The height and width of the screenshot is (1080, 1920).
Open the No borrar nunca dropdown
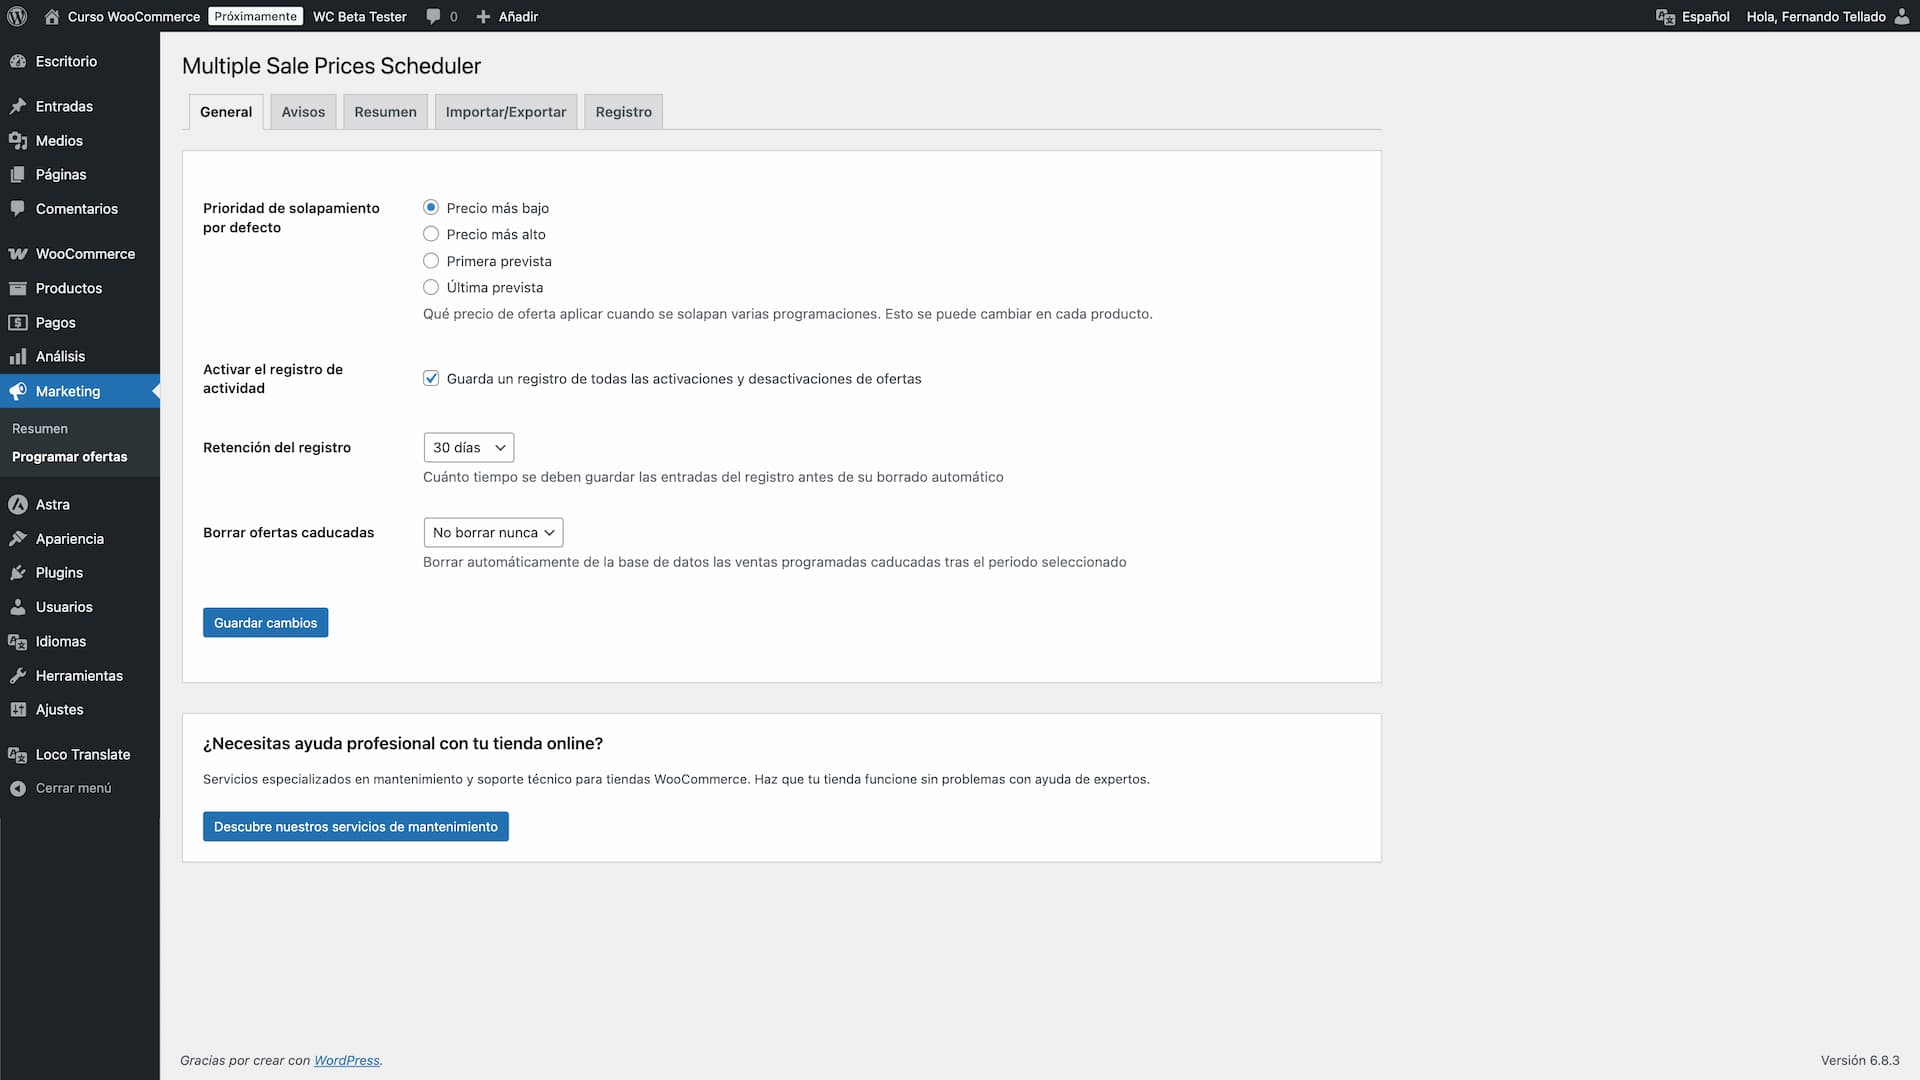492,532
